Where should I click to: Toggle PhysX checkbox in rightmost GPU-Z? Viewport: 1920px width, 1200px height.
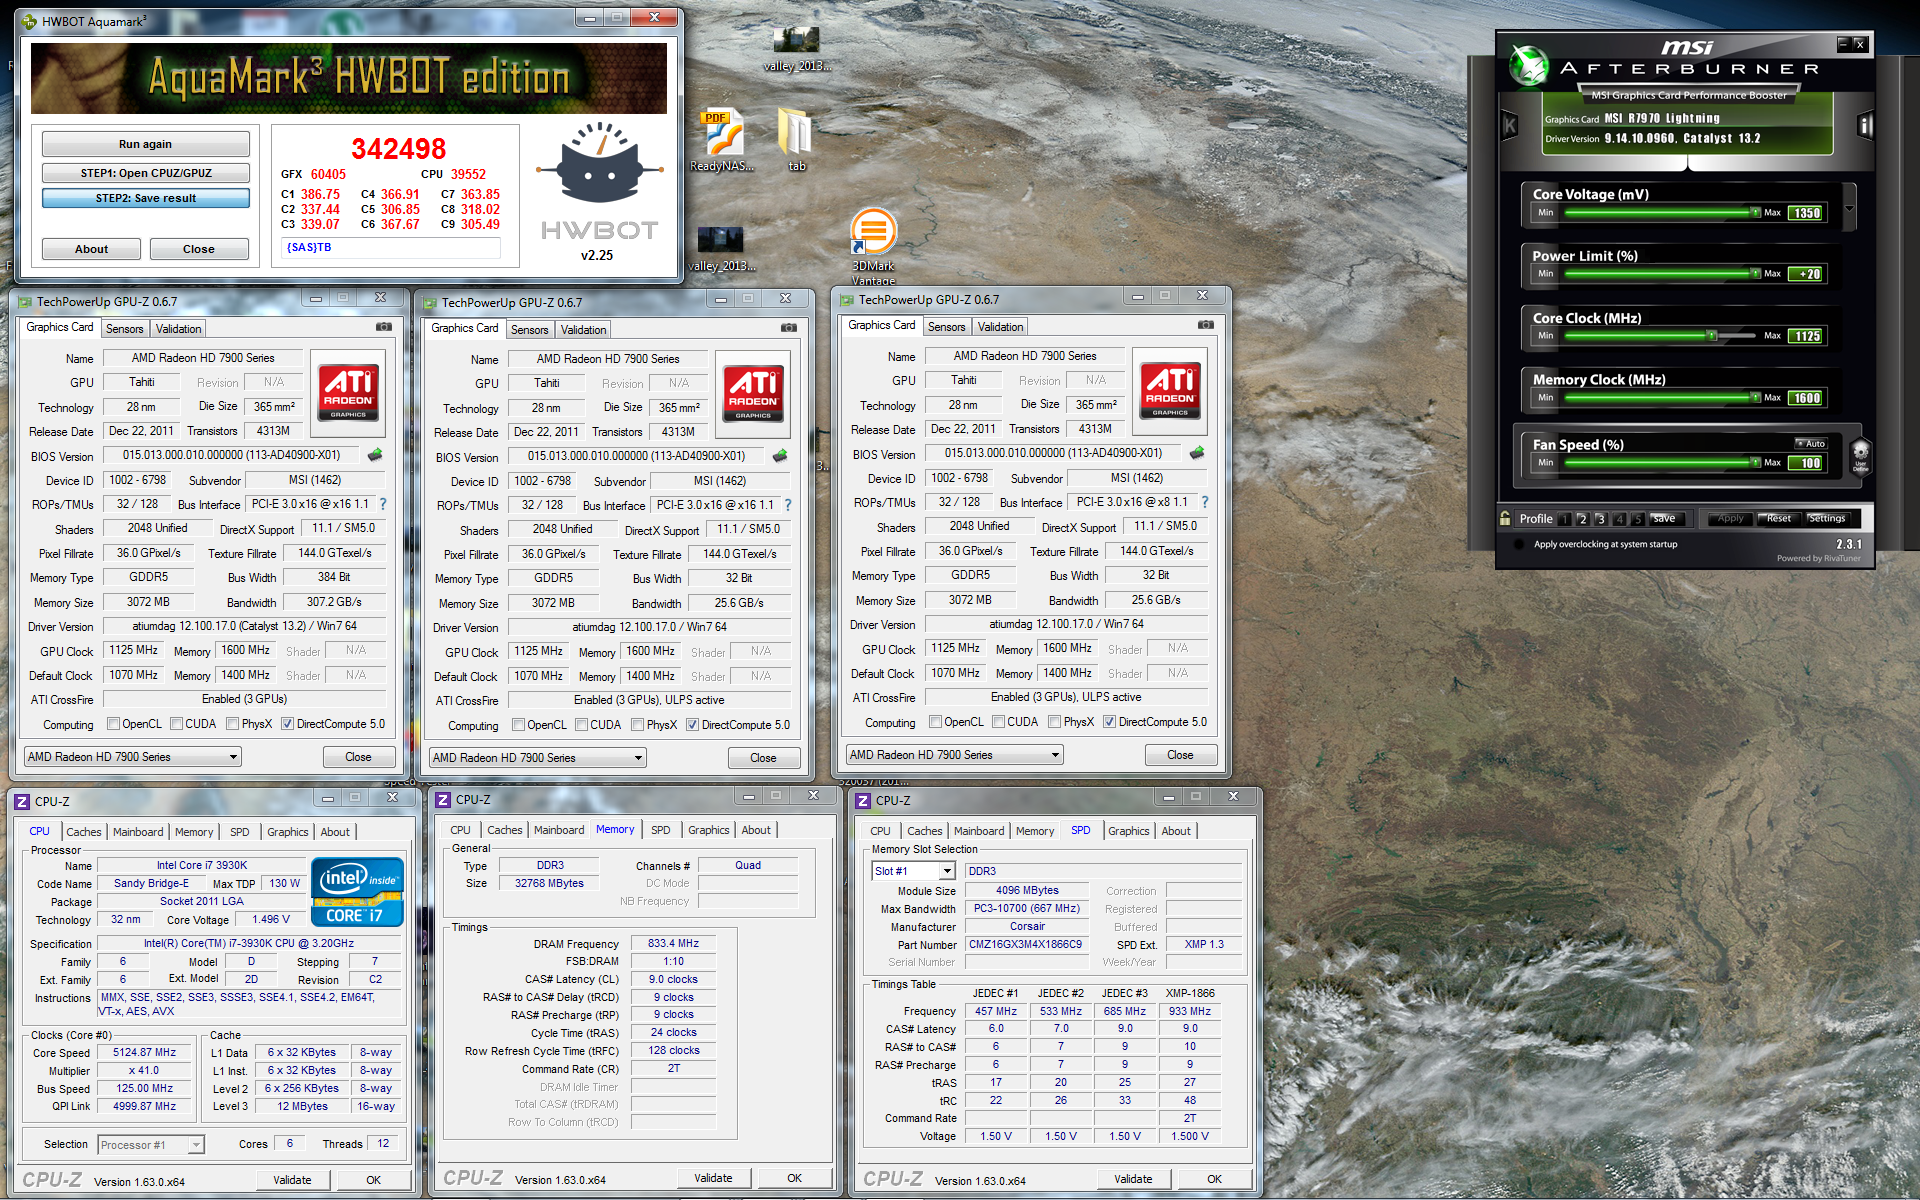point(1054,722)
